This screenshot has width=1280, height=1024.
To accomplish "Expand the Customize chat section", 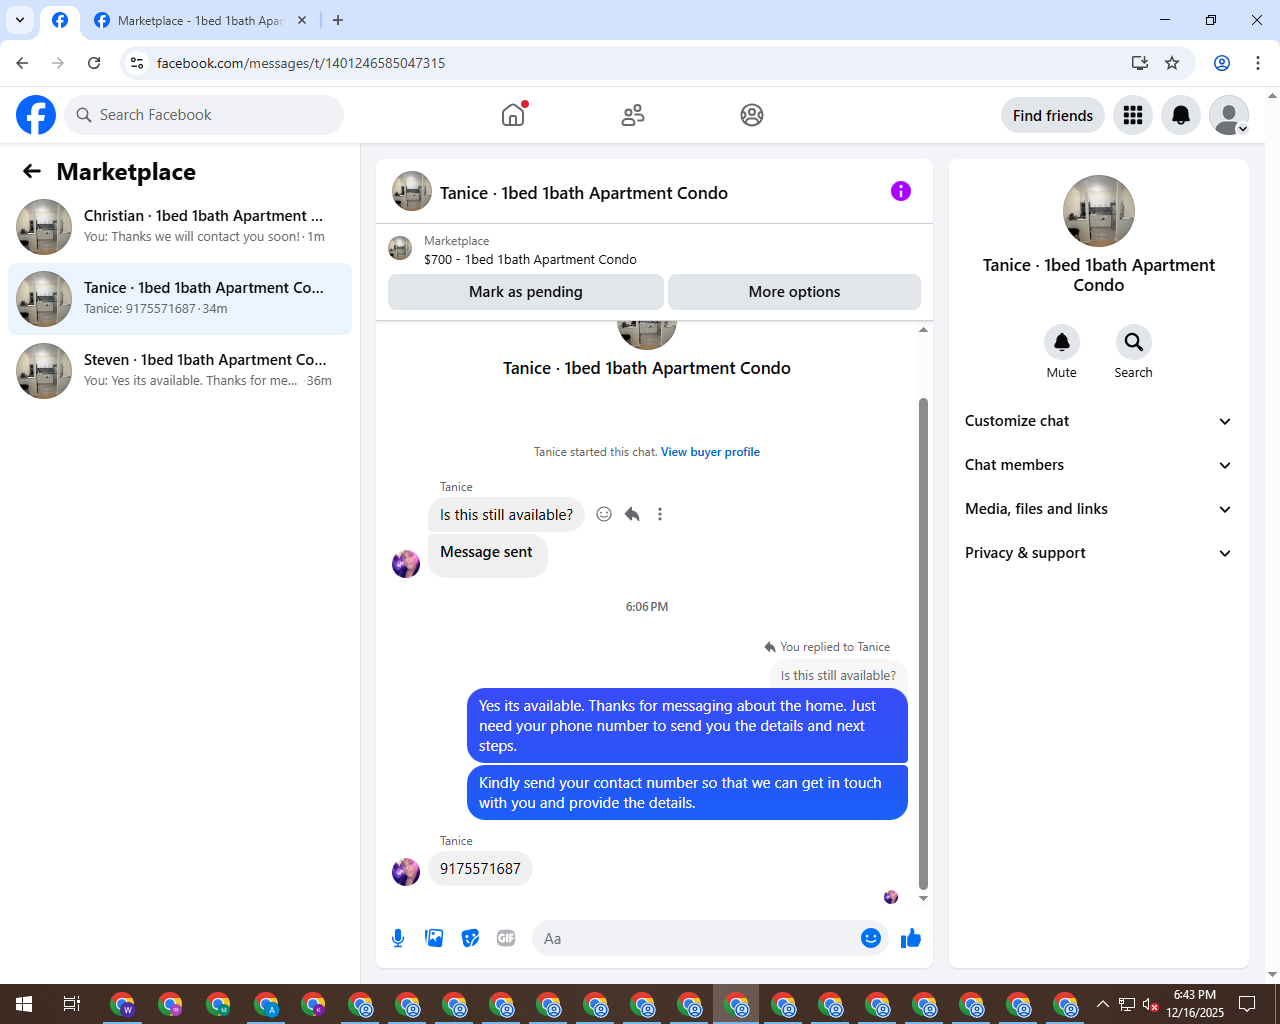I will point(1099,421).
